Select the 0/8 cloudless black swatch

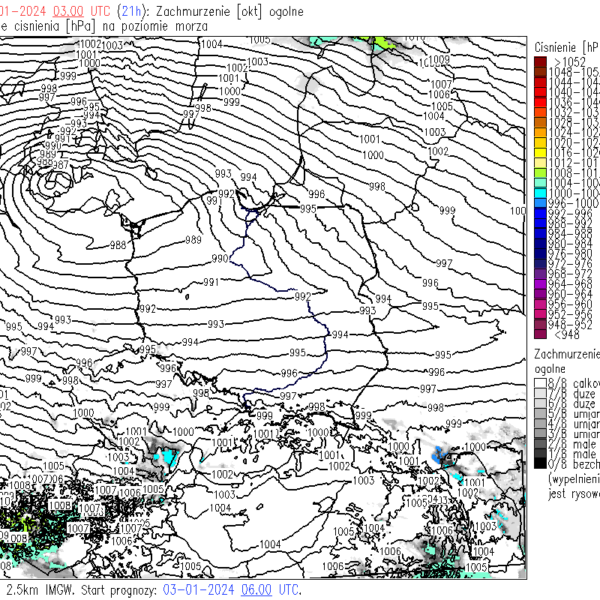(540, 464)
